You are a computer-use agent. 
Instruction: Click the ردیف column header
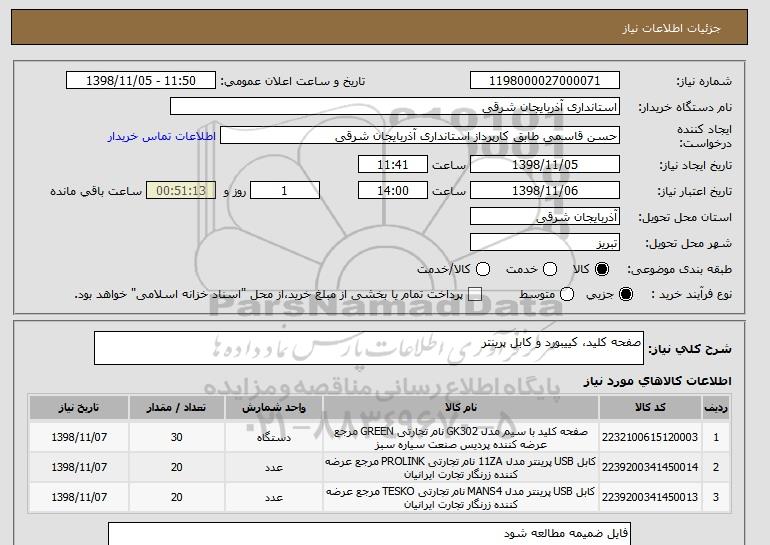tap(716, 408)
